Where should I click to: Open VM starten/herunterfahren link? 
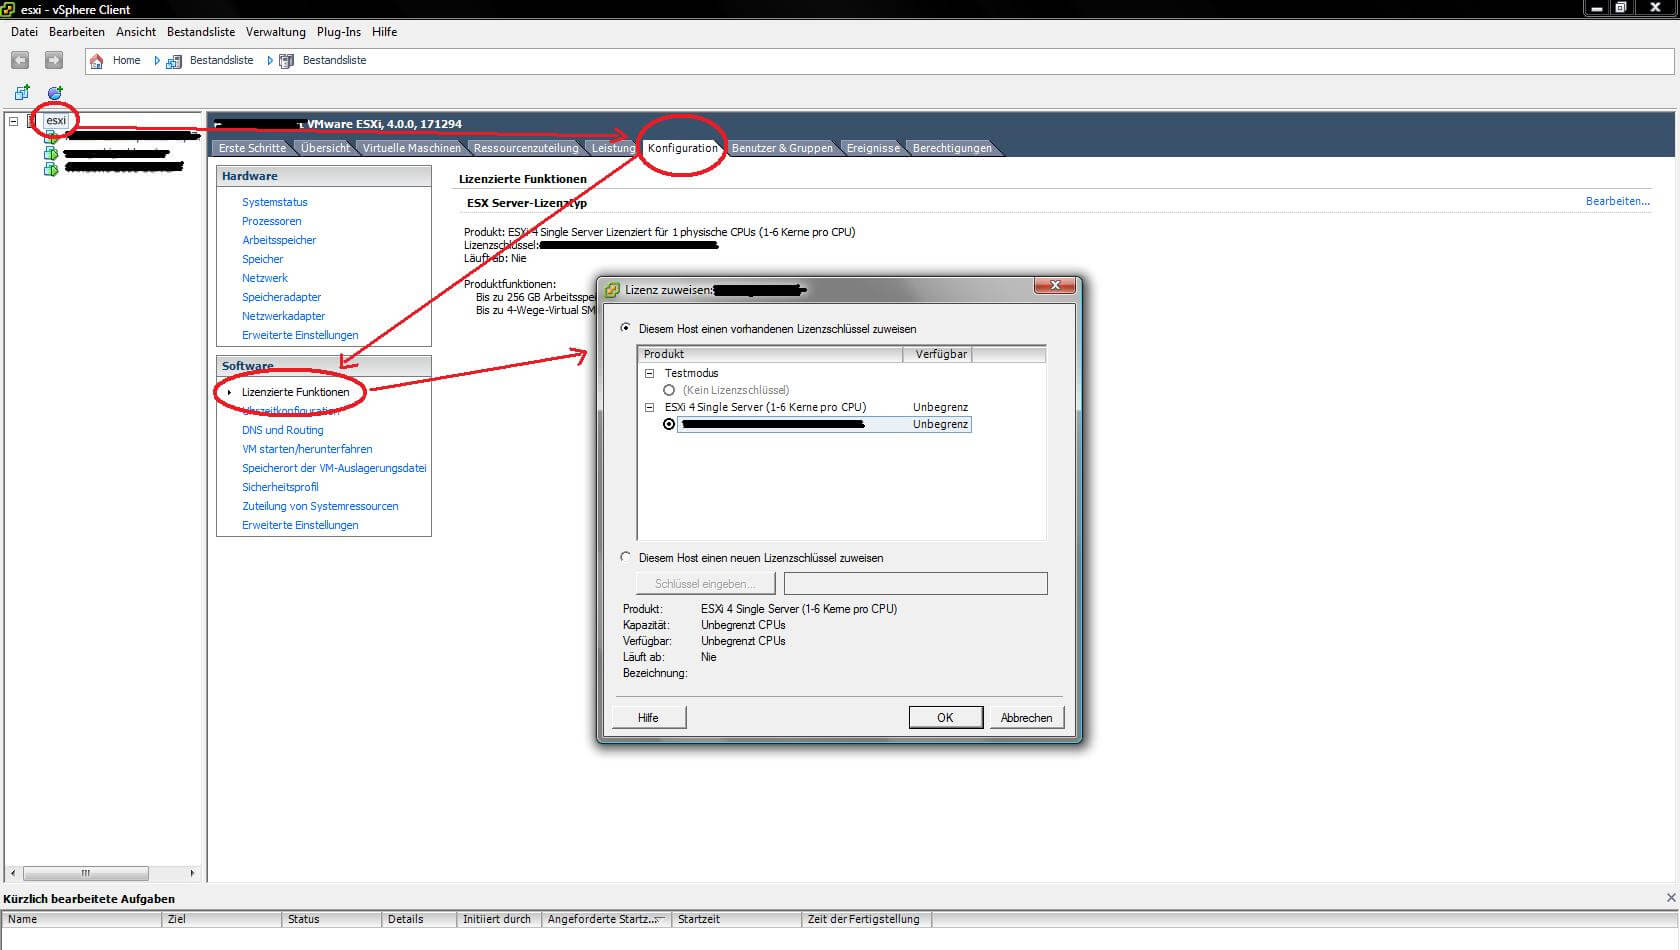307,449
